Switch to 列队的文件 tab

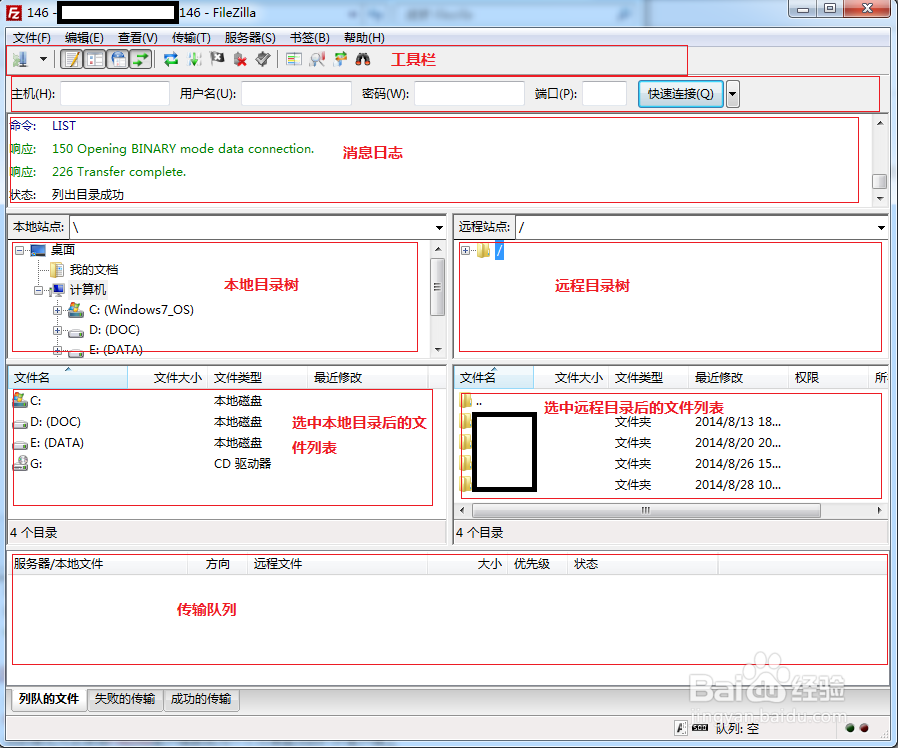click(49, 699)
